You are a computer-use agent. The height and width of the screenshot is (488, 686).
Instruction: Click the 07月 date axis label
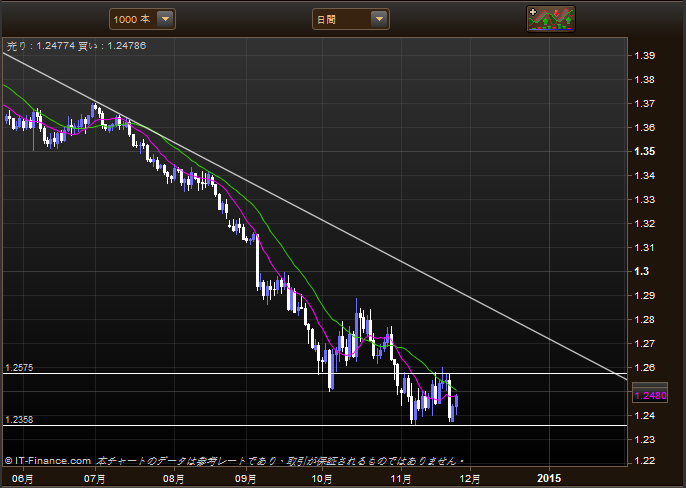click(x=94, y=479)
